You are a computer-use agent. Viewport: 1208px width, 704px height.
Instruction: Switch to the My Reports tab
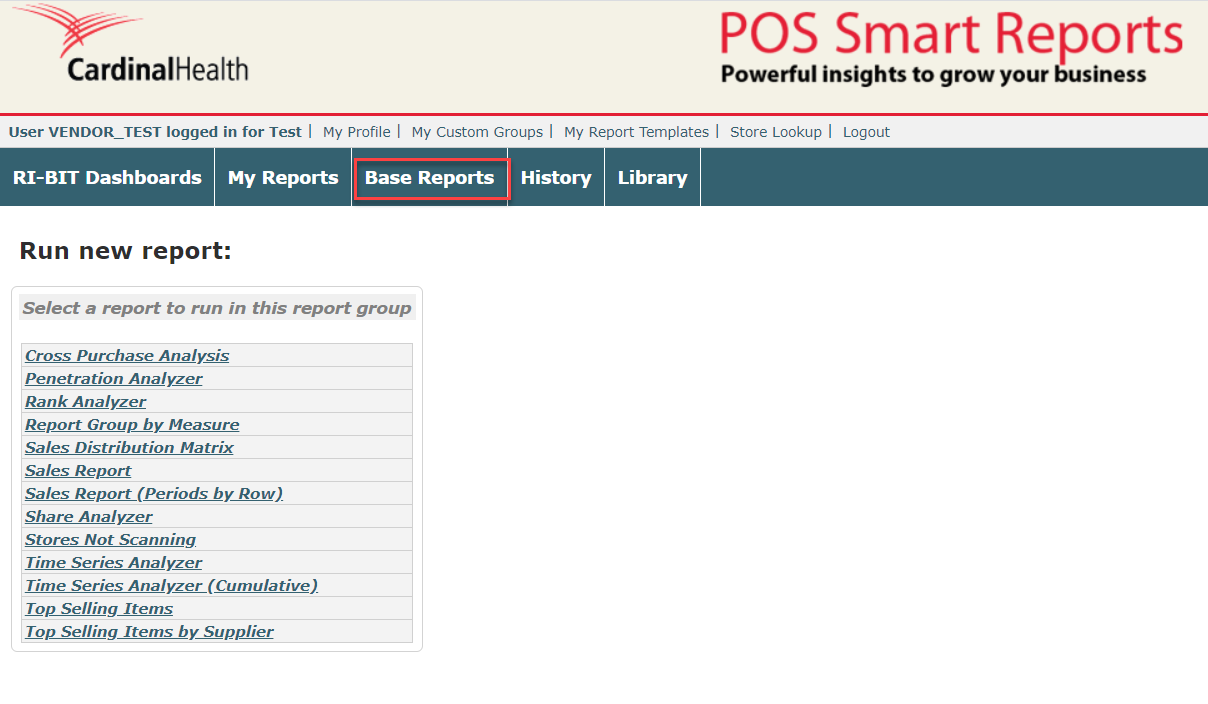[283, 178]
